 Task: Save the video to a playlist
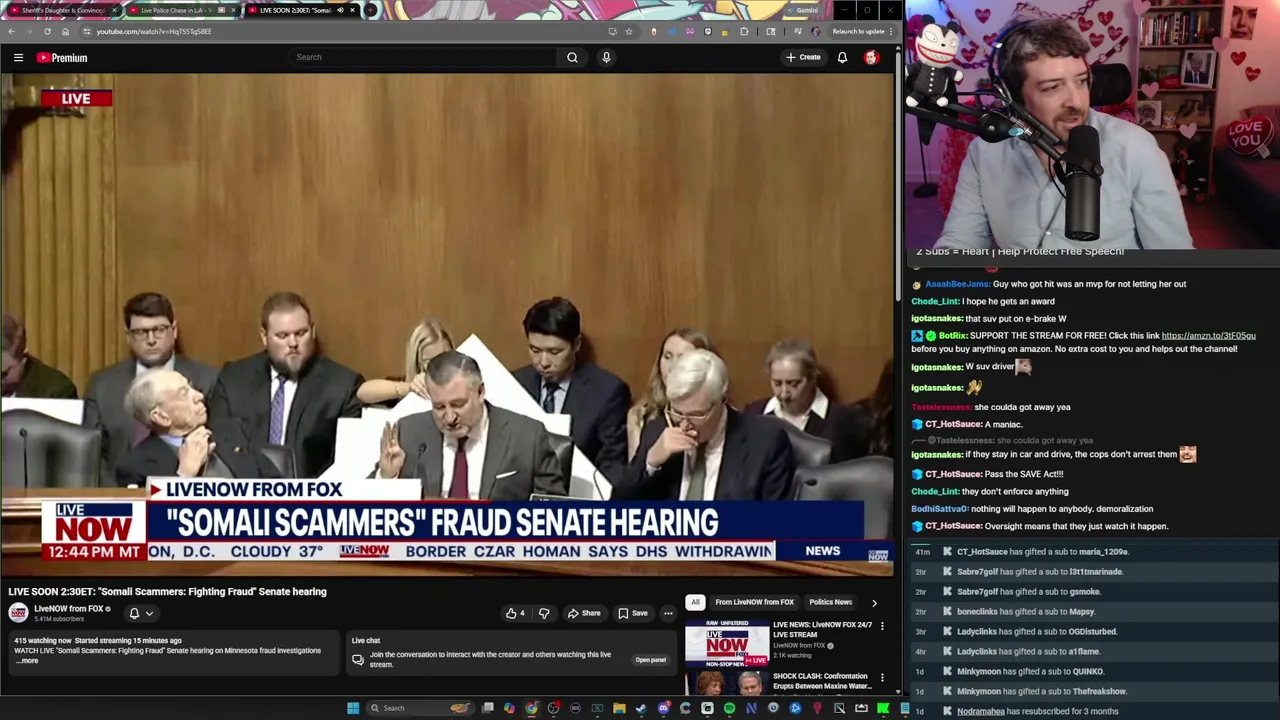pyautogui.click(x=633, y=614)
